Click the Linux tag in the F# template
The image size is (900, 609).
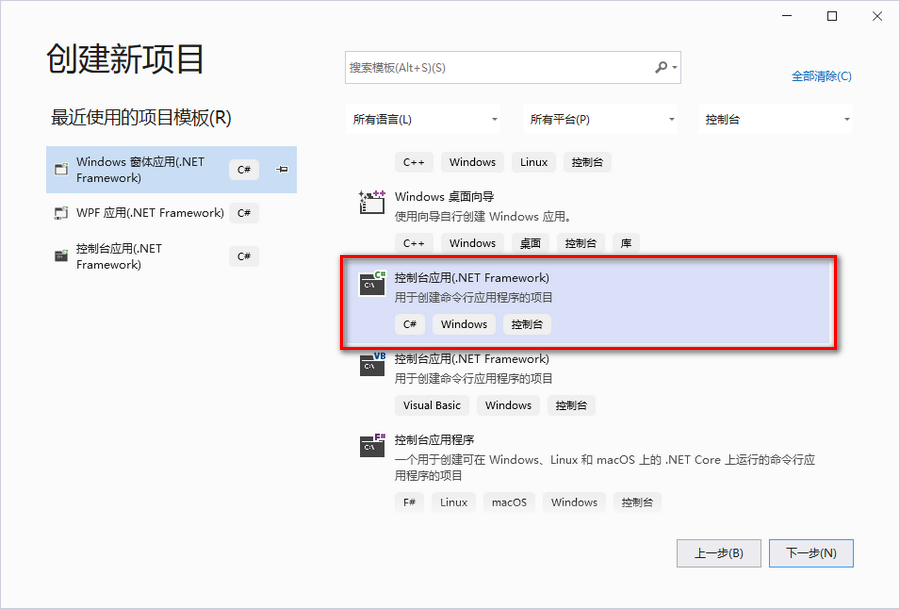point(453,502)
